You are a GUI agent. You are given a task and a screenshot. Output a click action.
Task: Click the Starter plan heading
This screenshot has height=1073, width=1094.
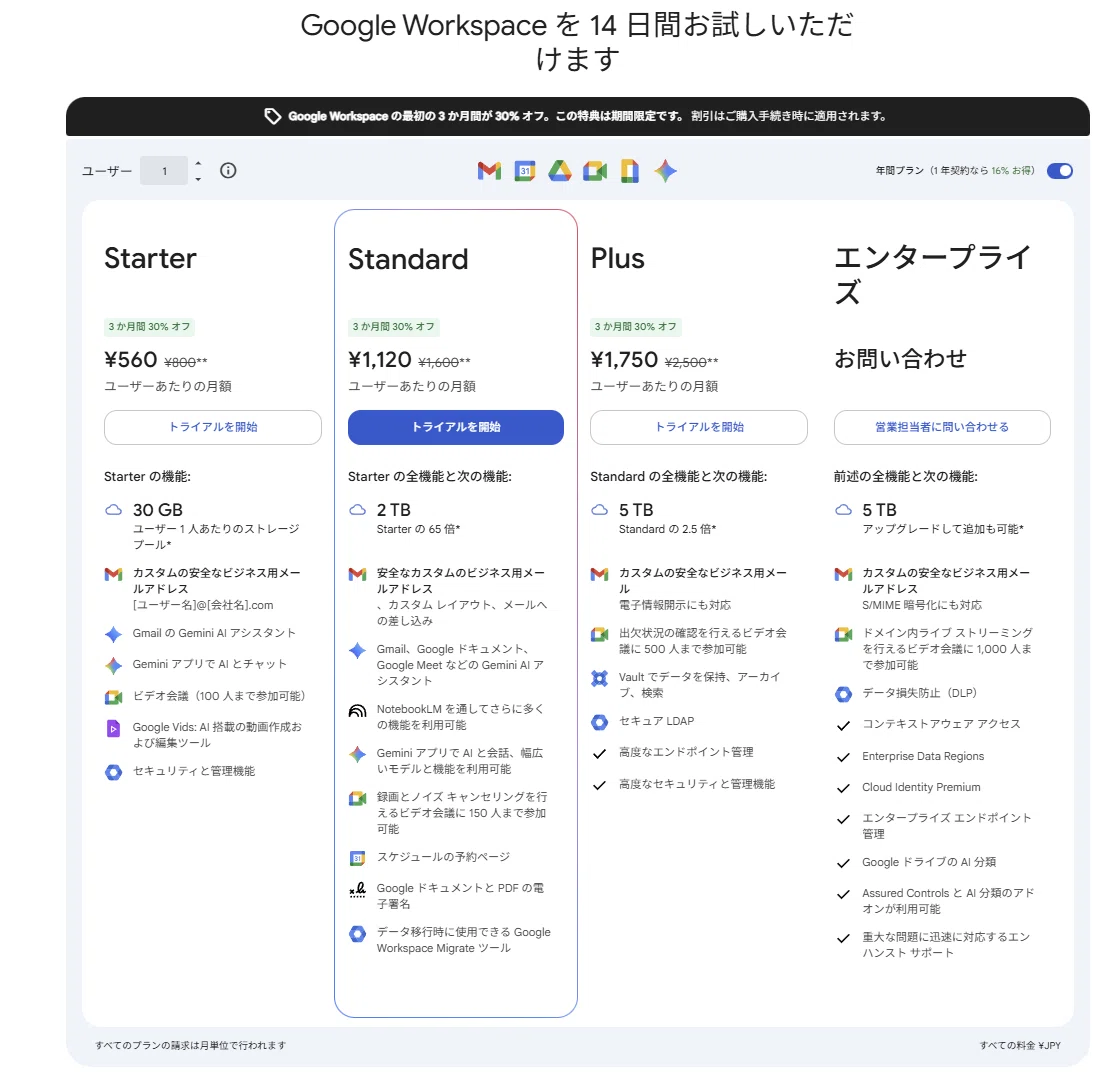point(150,259)
